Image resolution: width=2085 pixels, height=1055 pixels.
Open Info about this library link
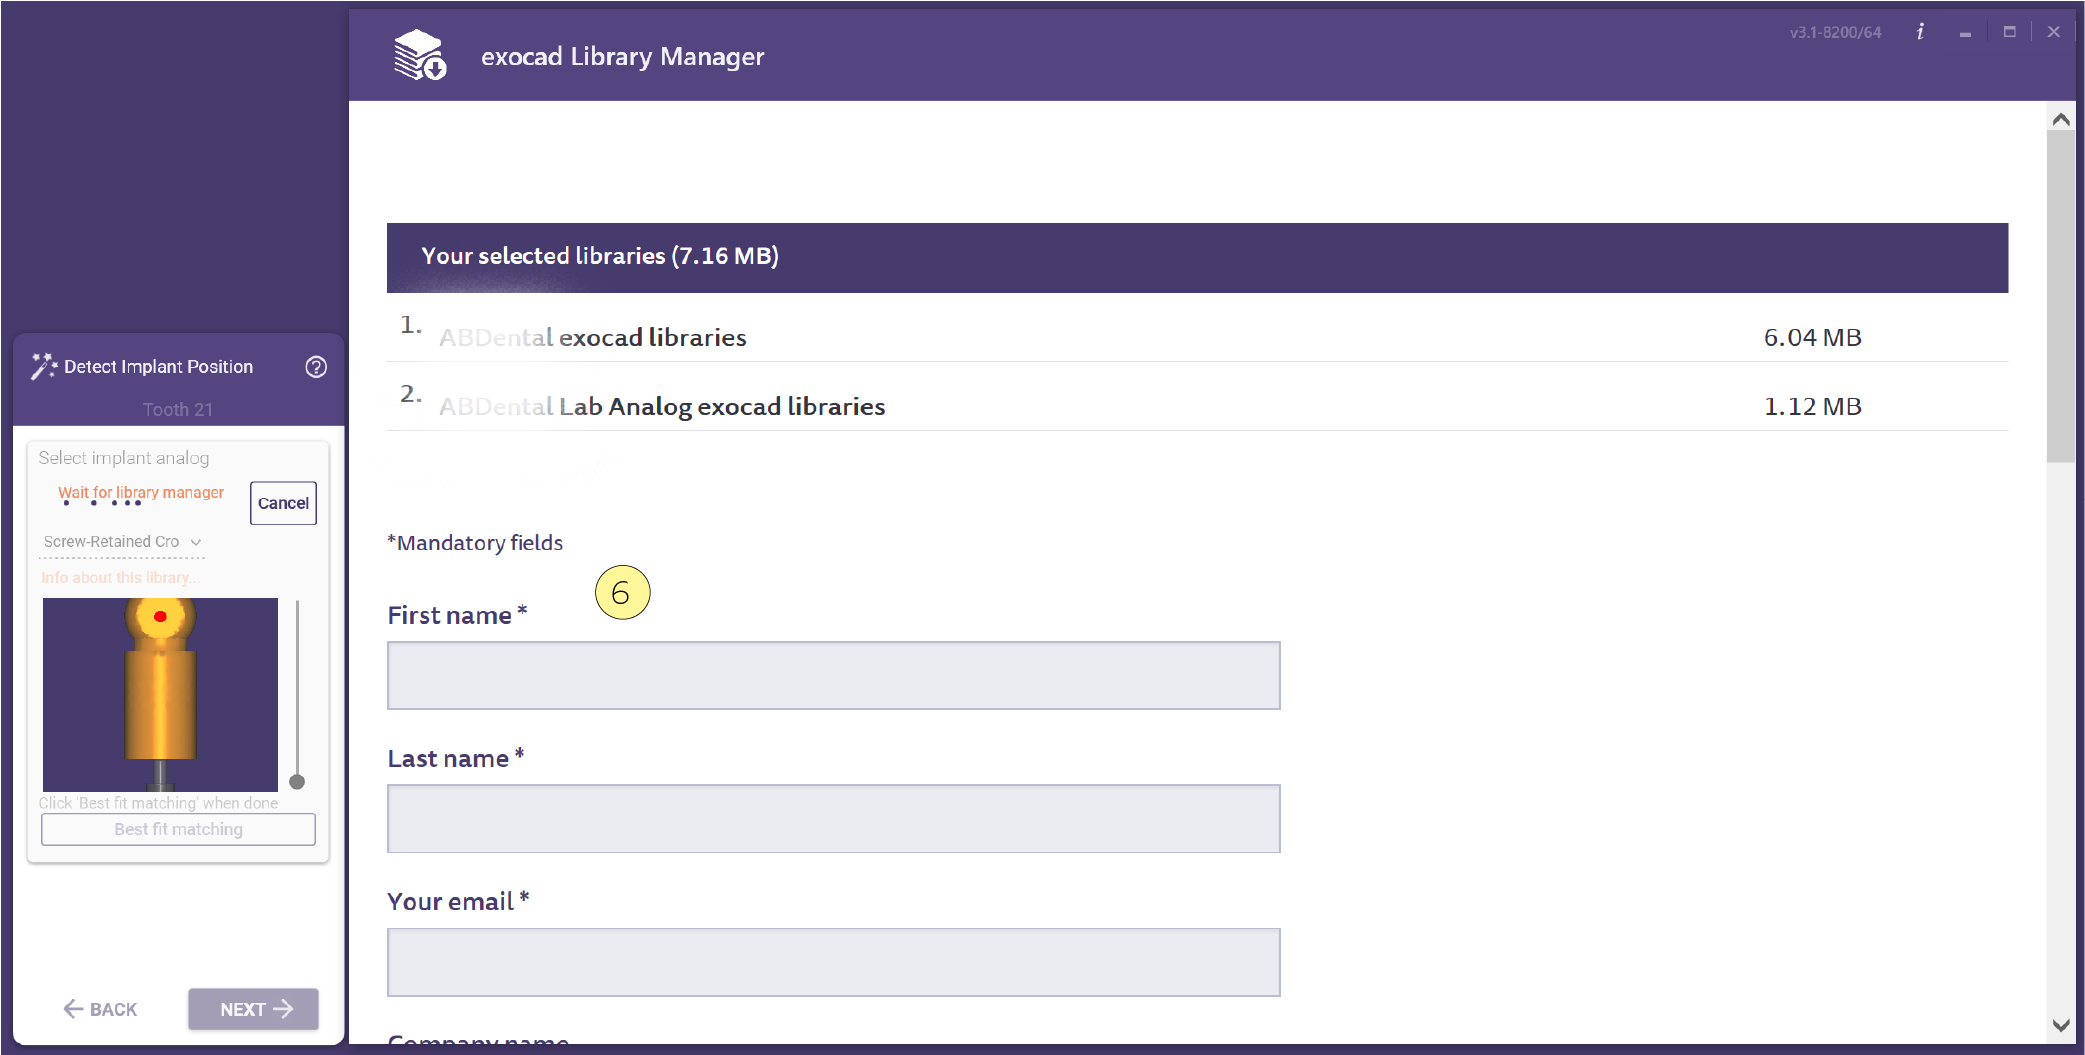tap(120, 578)
